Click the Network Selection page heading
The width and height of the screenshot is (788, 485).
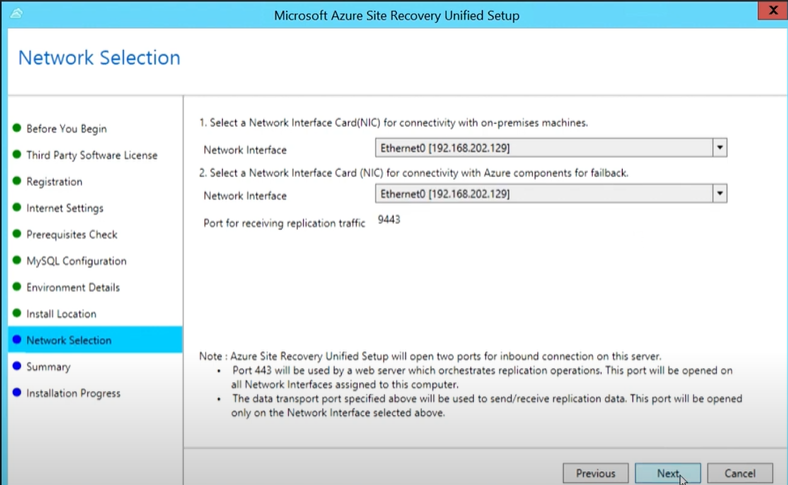tap(99, 58)
